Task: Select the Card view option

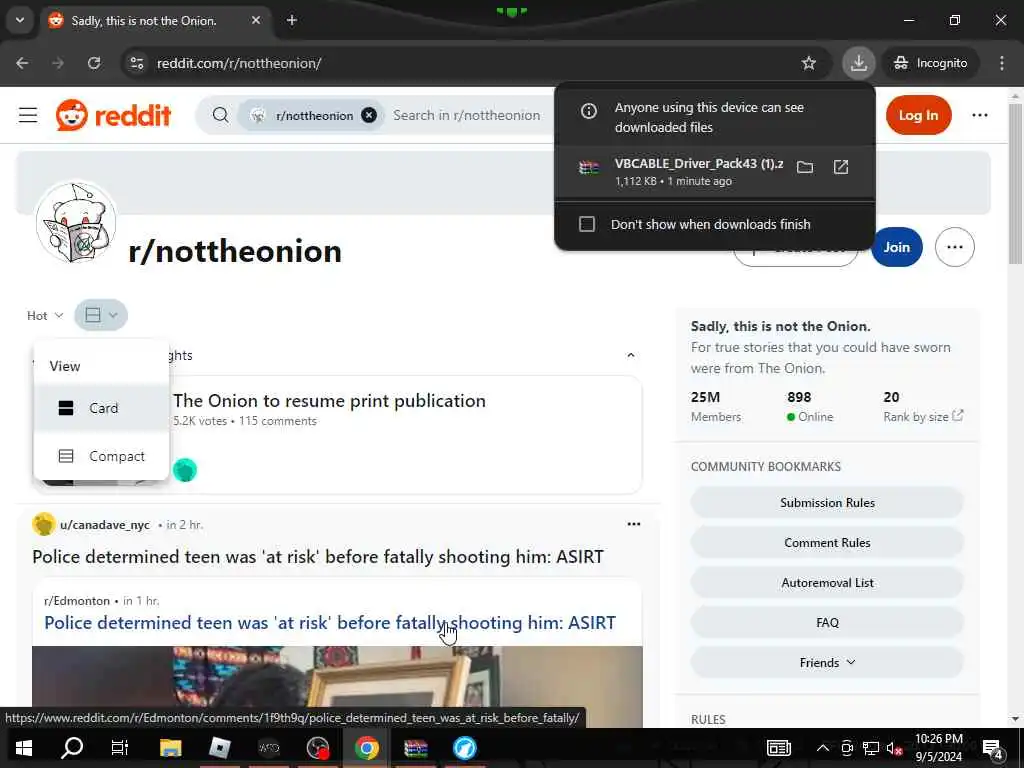Action: pyautogui.click(x=101, y=408)
